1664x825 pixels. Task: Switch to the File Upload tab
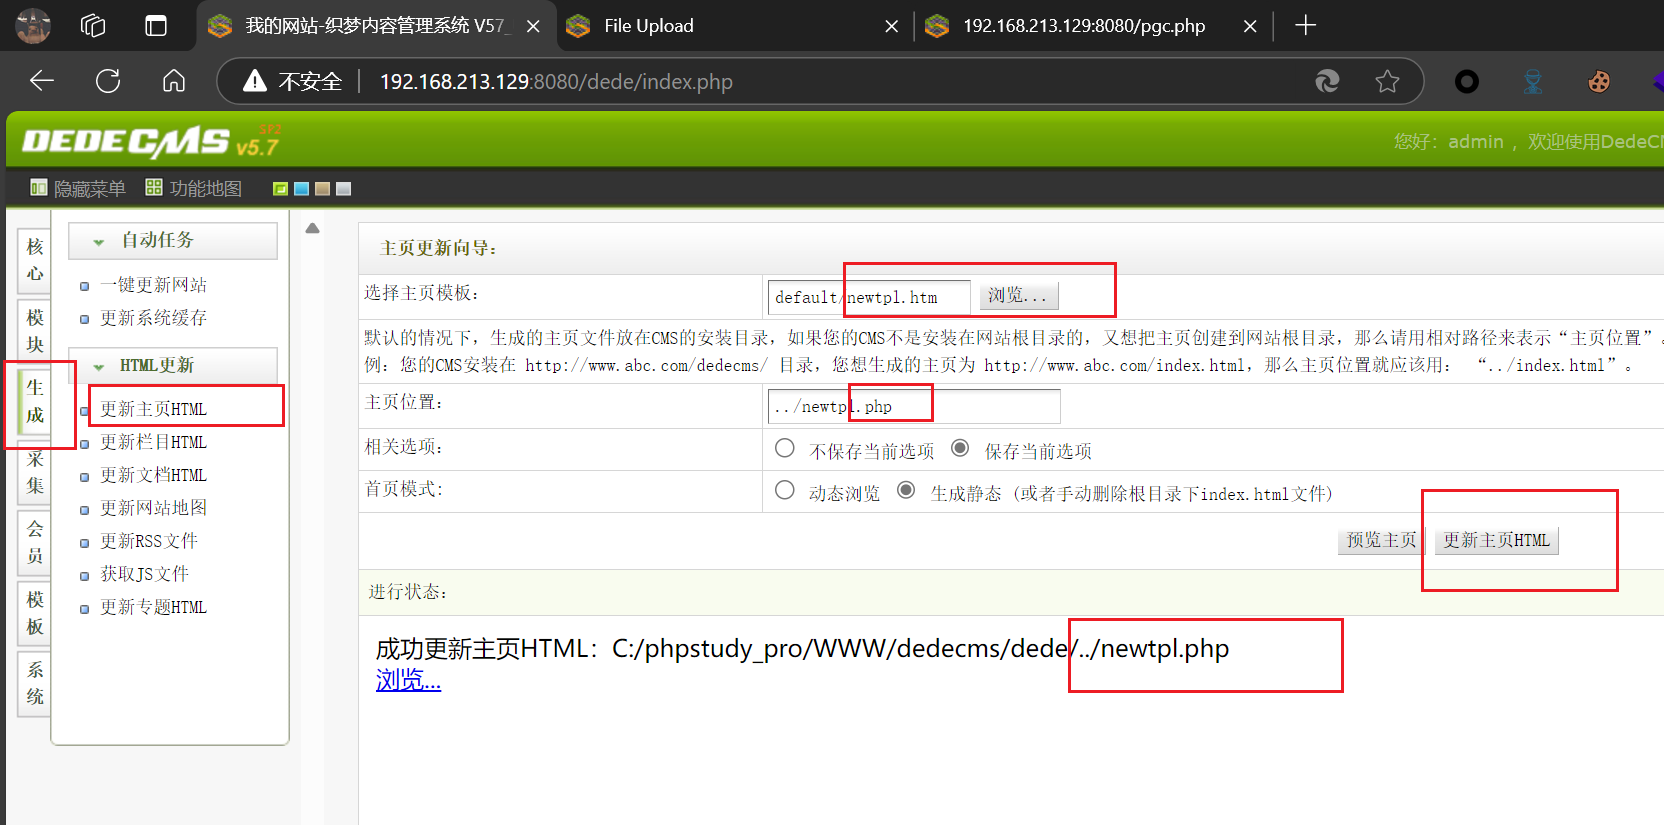coord(648,26)
